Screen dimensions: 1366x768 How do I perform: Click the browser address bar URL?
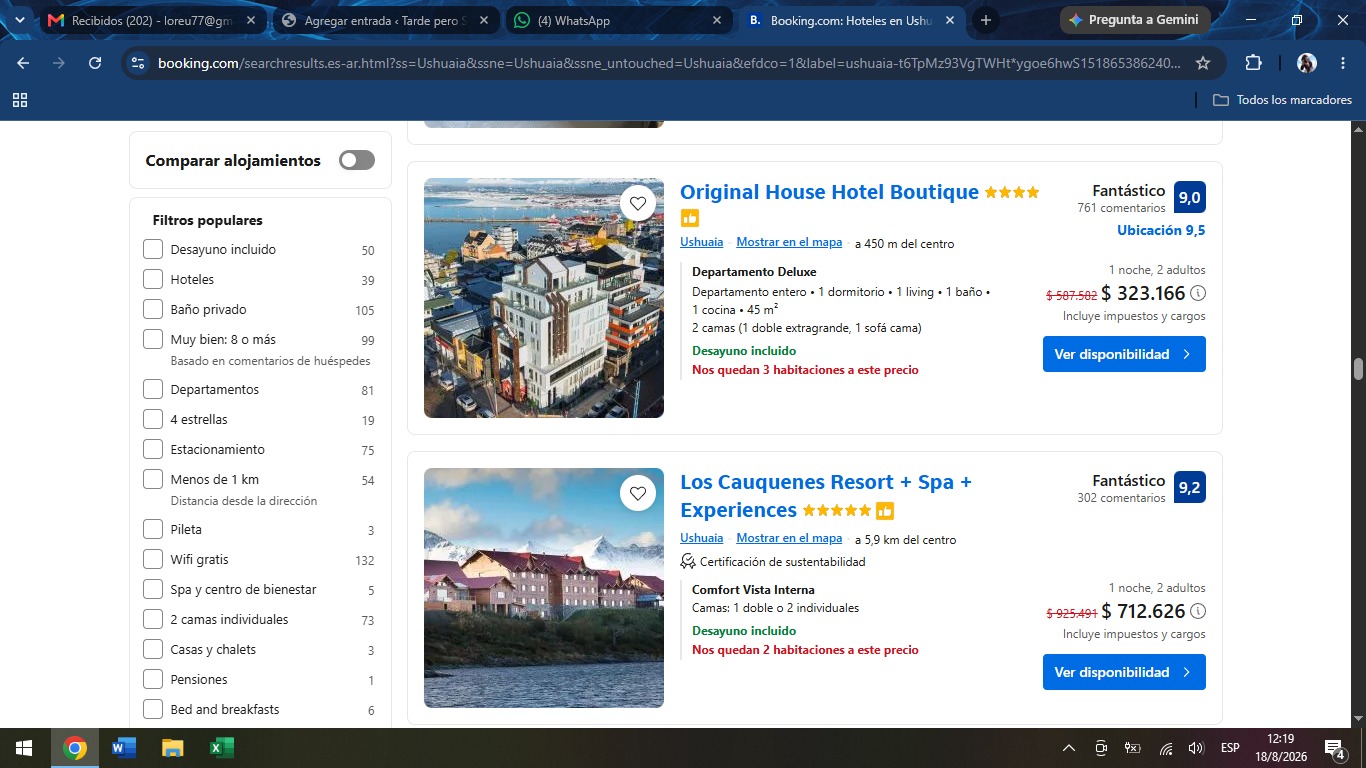tap(668, 63)
